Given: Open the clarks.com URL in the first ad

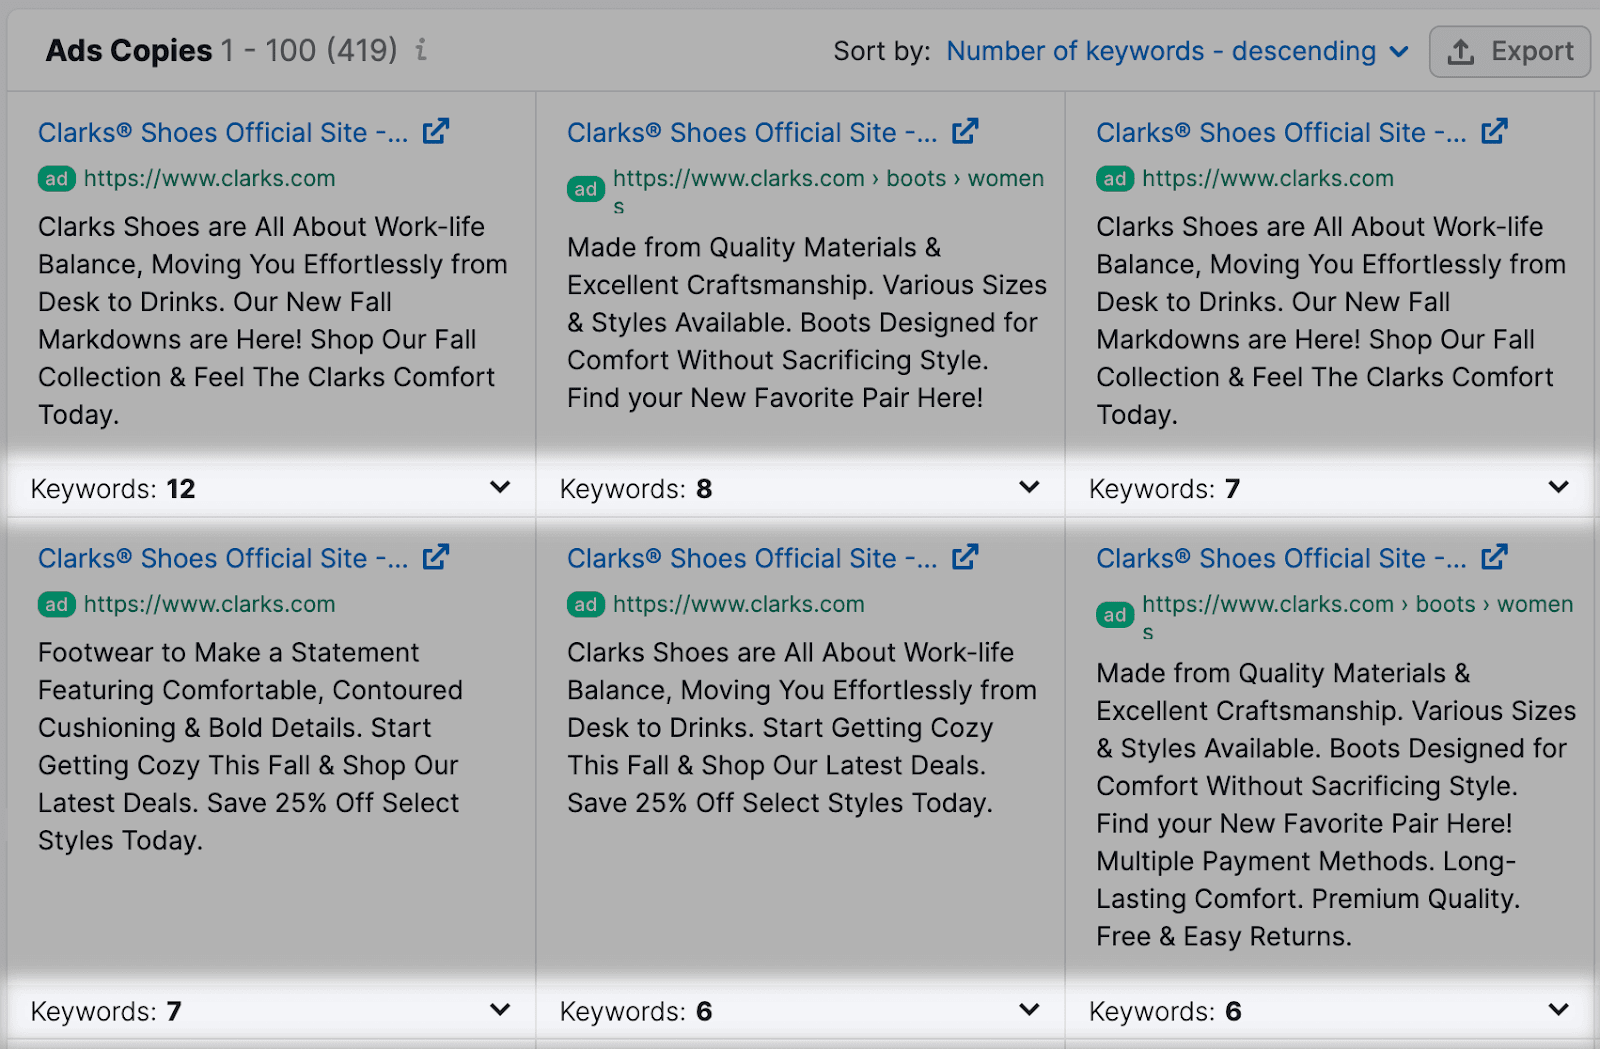Looking at the screenshot, I should pyautogui.click(x=210, y=178).
